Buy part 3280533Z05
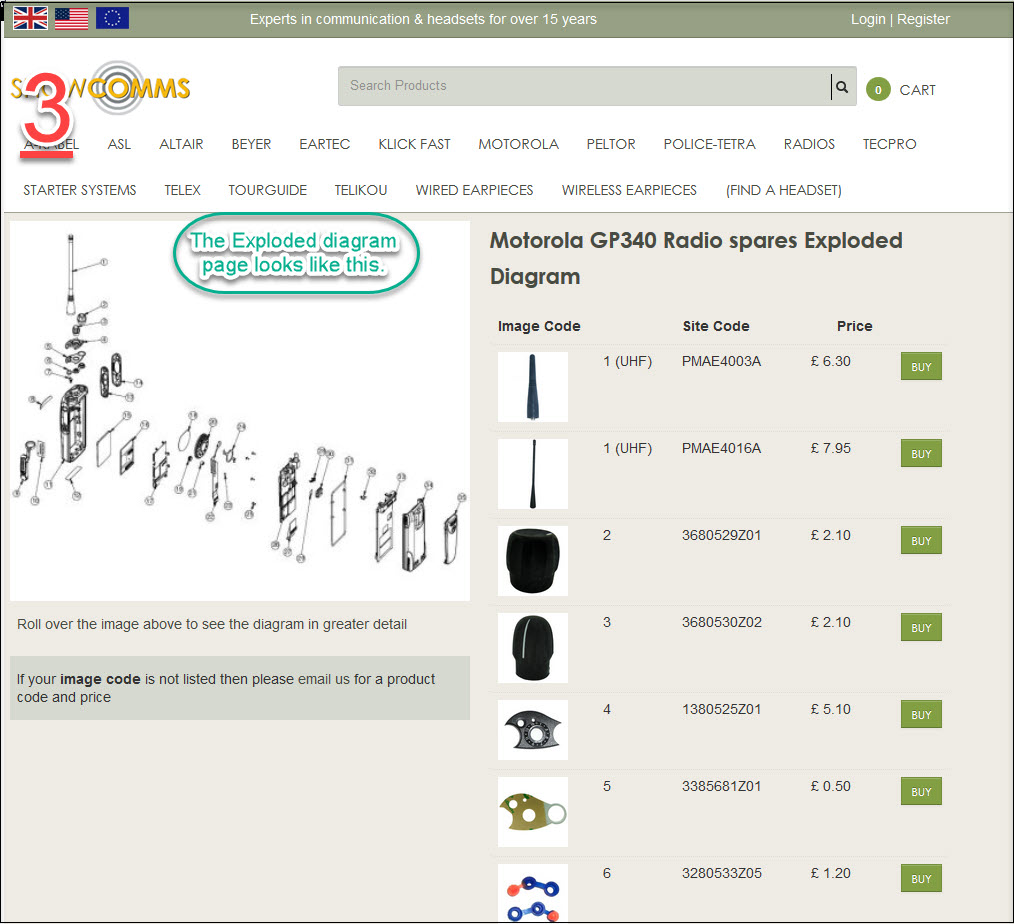 point(921,879)
